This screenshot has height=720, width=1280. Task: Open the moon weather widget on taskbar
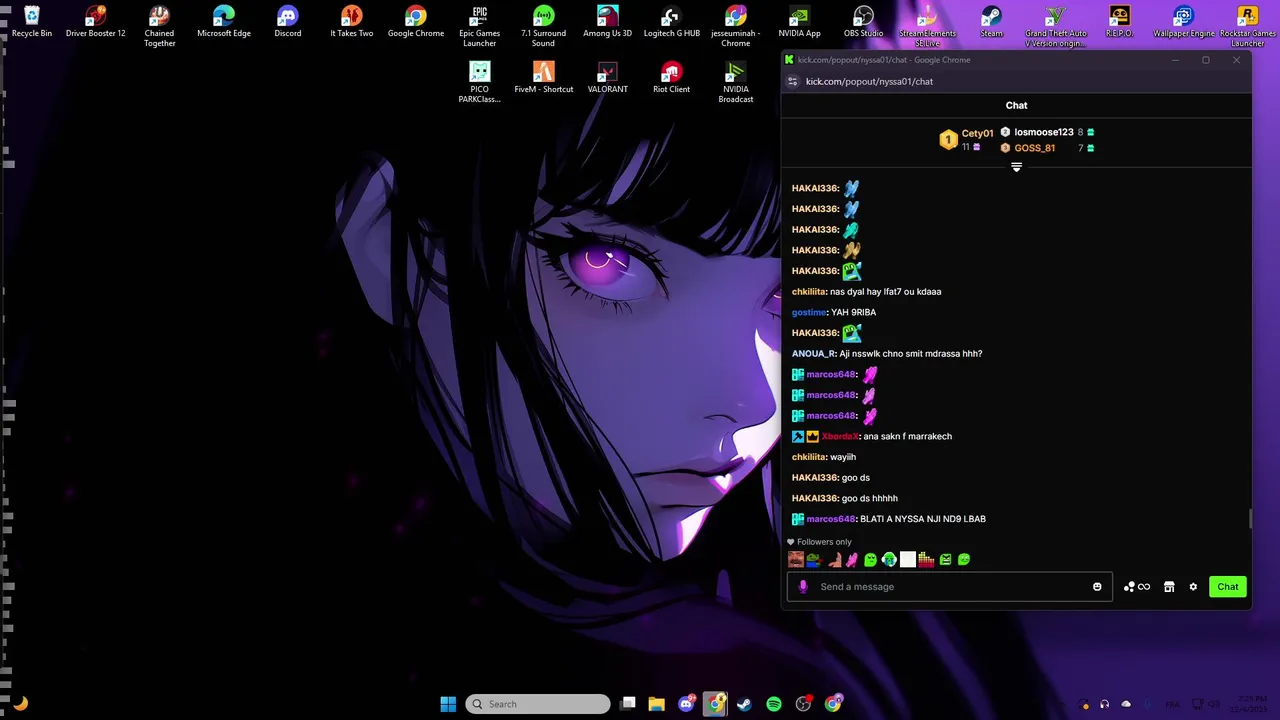(x=20, y=704)
